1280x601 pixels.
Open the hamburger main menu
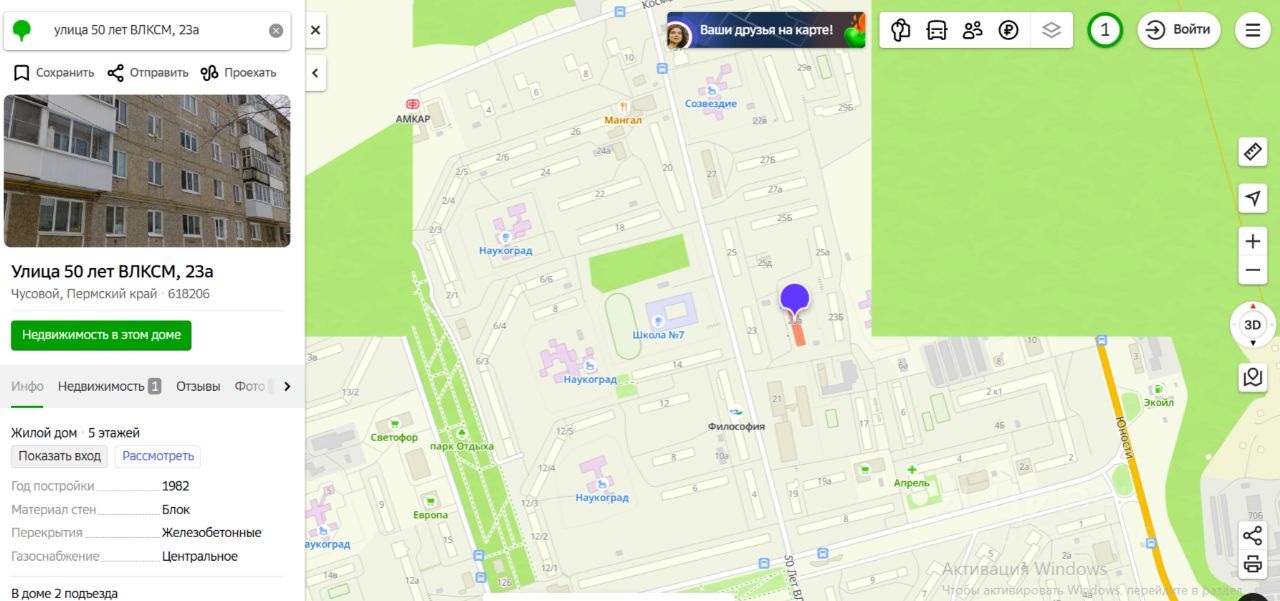pos(1253,30)
